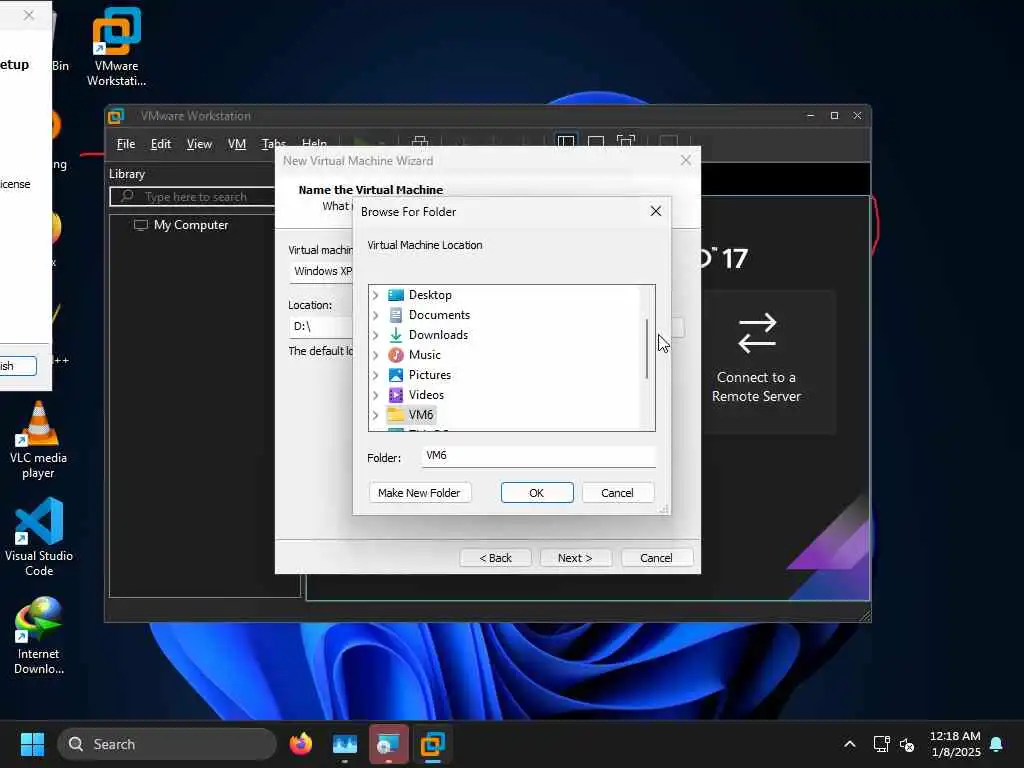Screen dimensions: 1024x768
Task: Click Make New Folder button
Action: [419, 492]
